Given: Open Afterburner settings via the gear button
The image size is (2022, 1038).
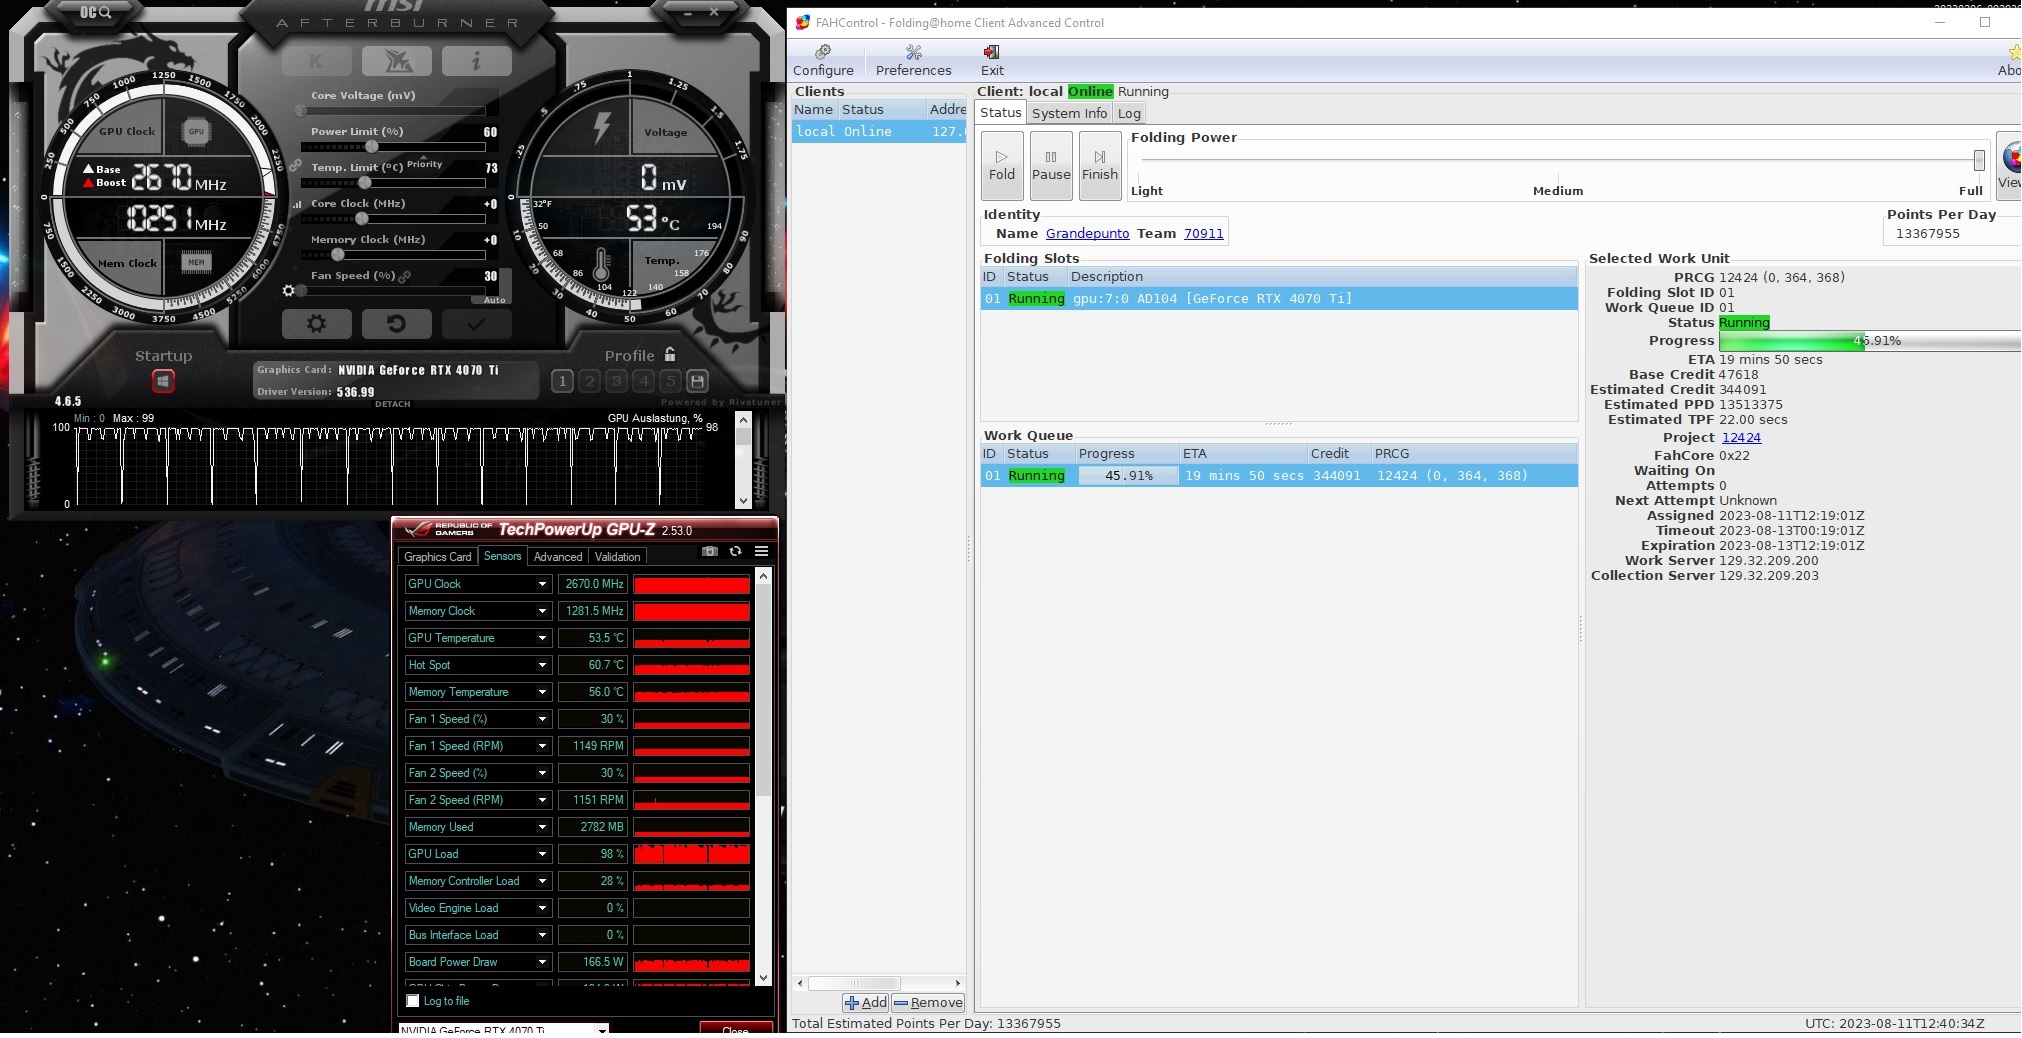Looking at the screenshot, I should pyautogui.click(x=316, y=324).
